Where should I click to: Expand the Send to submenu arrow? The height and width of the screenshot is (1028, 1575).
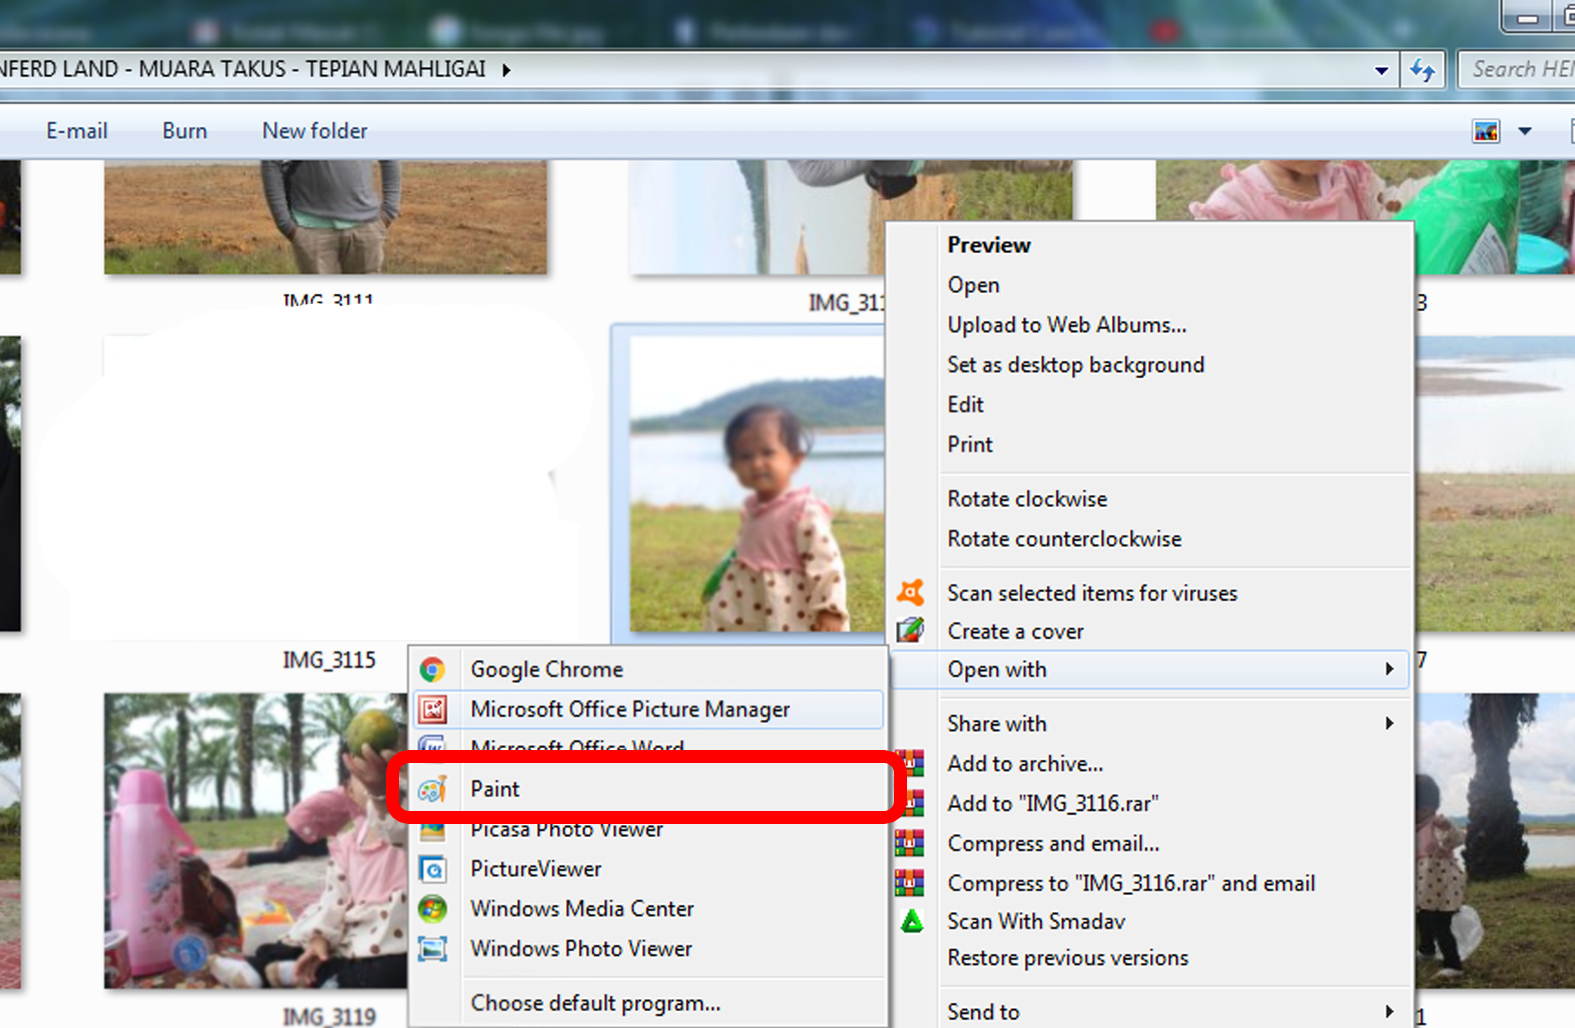(1389, 1012)
